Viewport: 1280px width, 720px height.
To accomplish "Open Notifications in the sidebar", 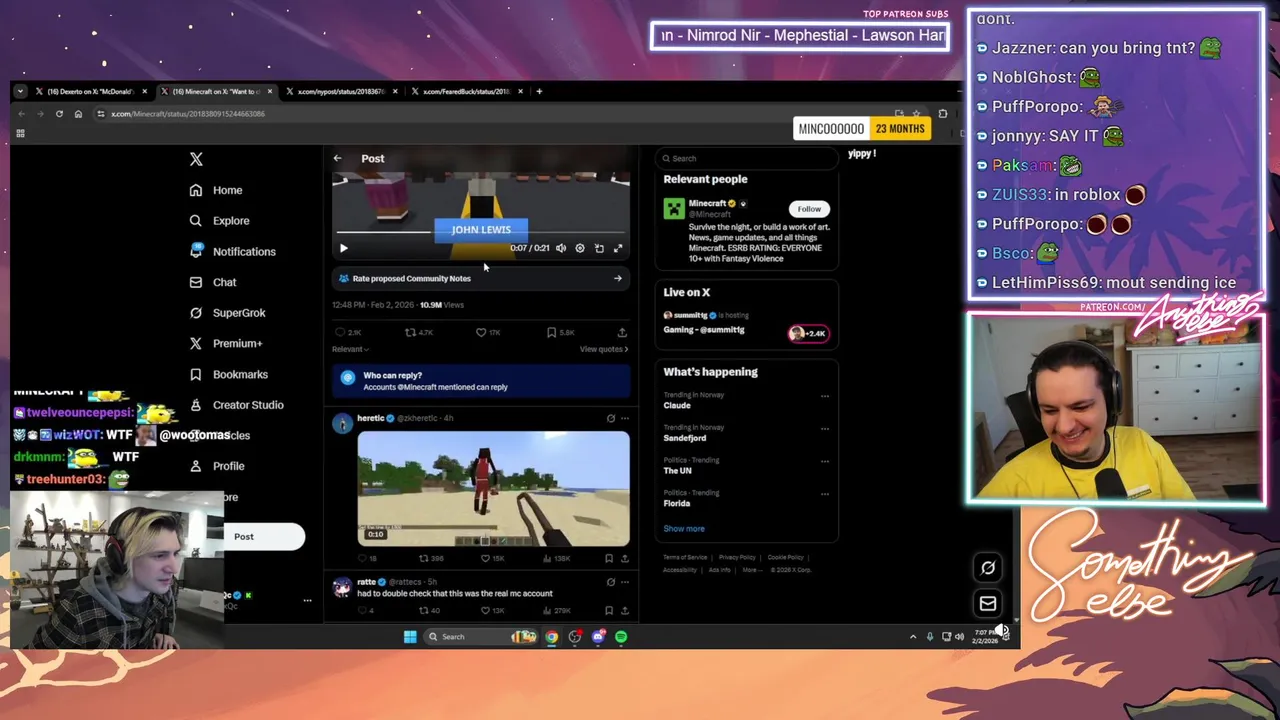I will pos(232,251).
